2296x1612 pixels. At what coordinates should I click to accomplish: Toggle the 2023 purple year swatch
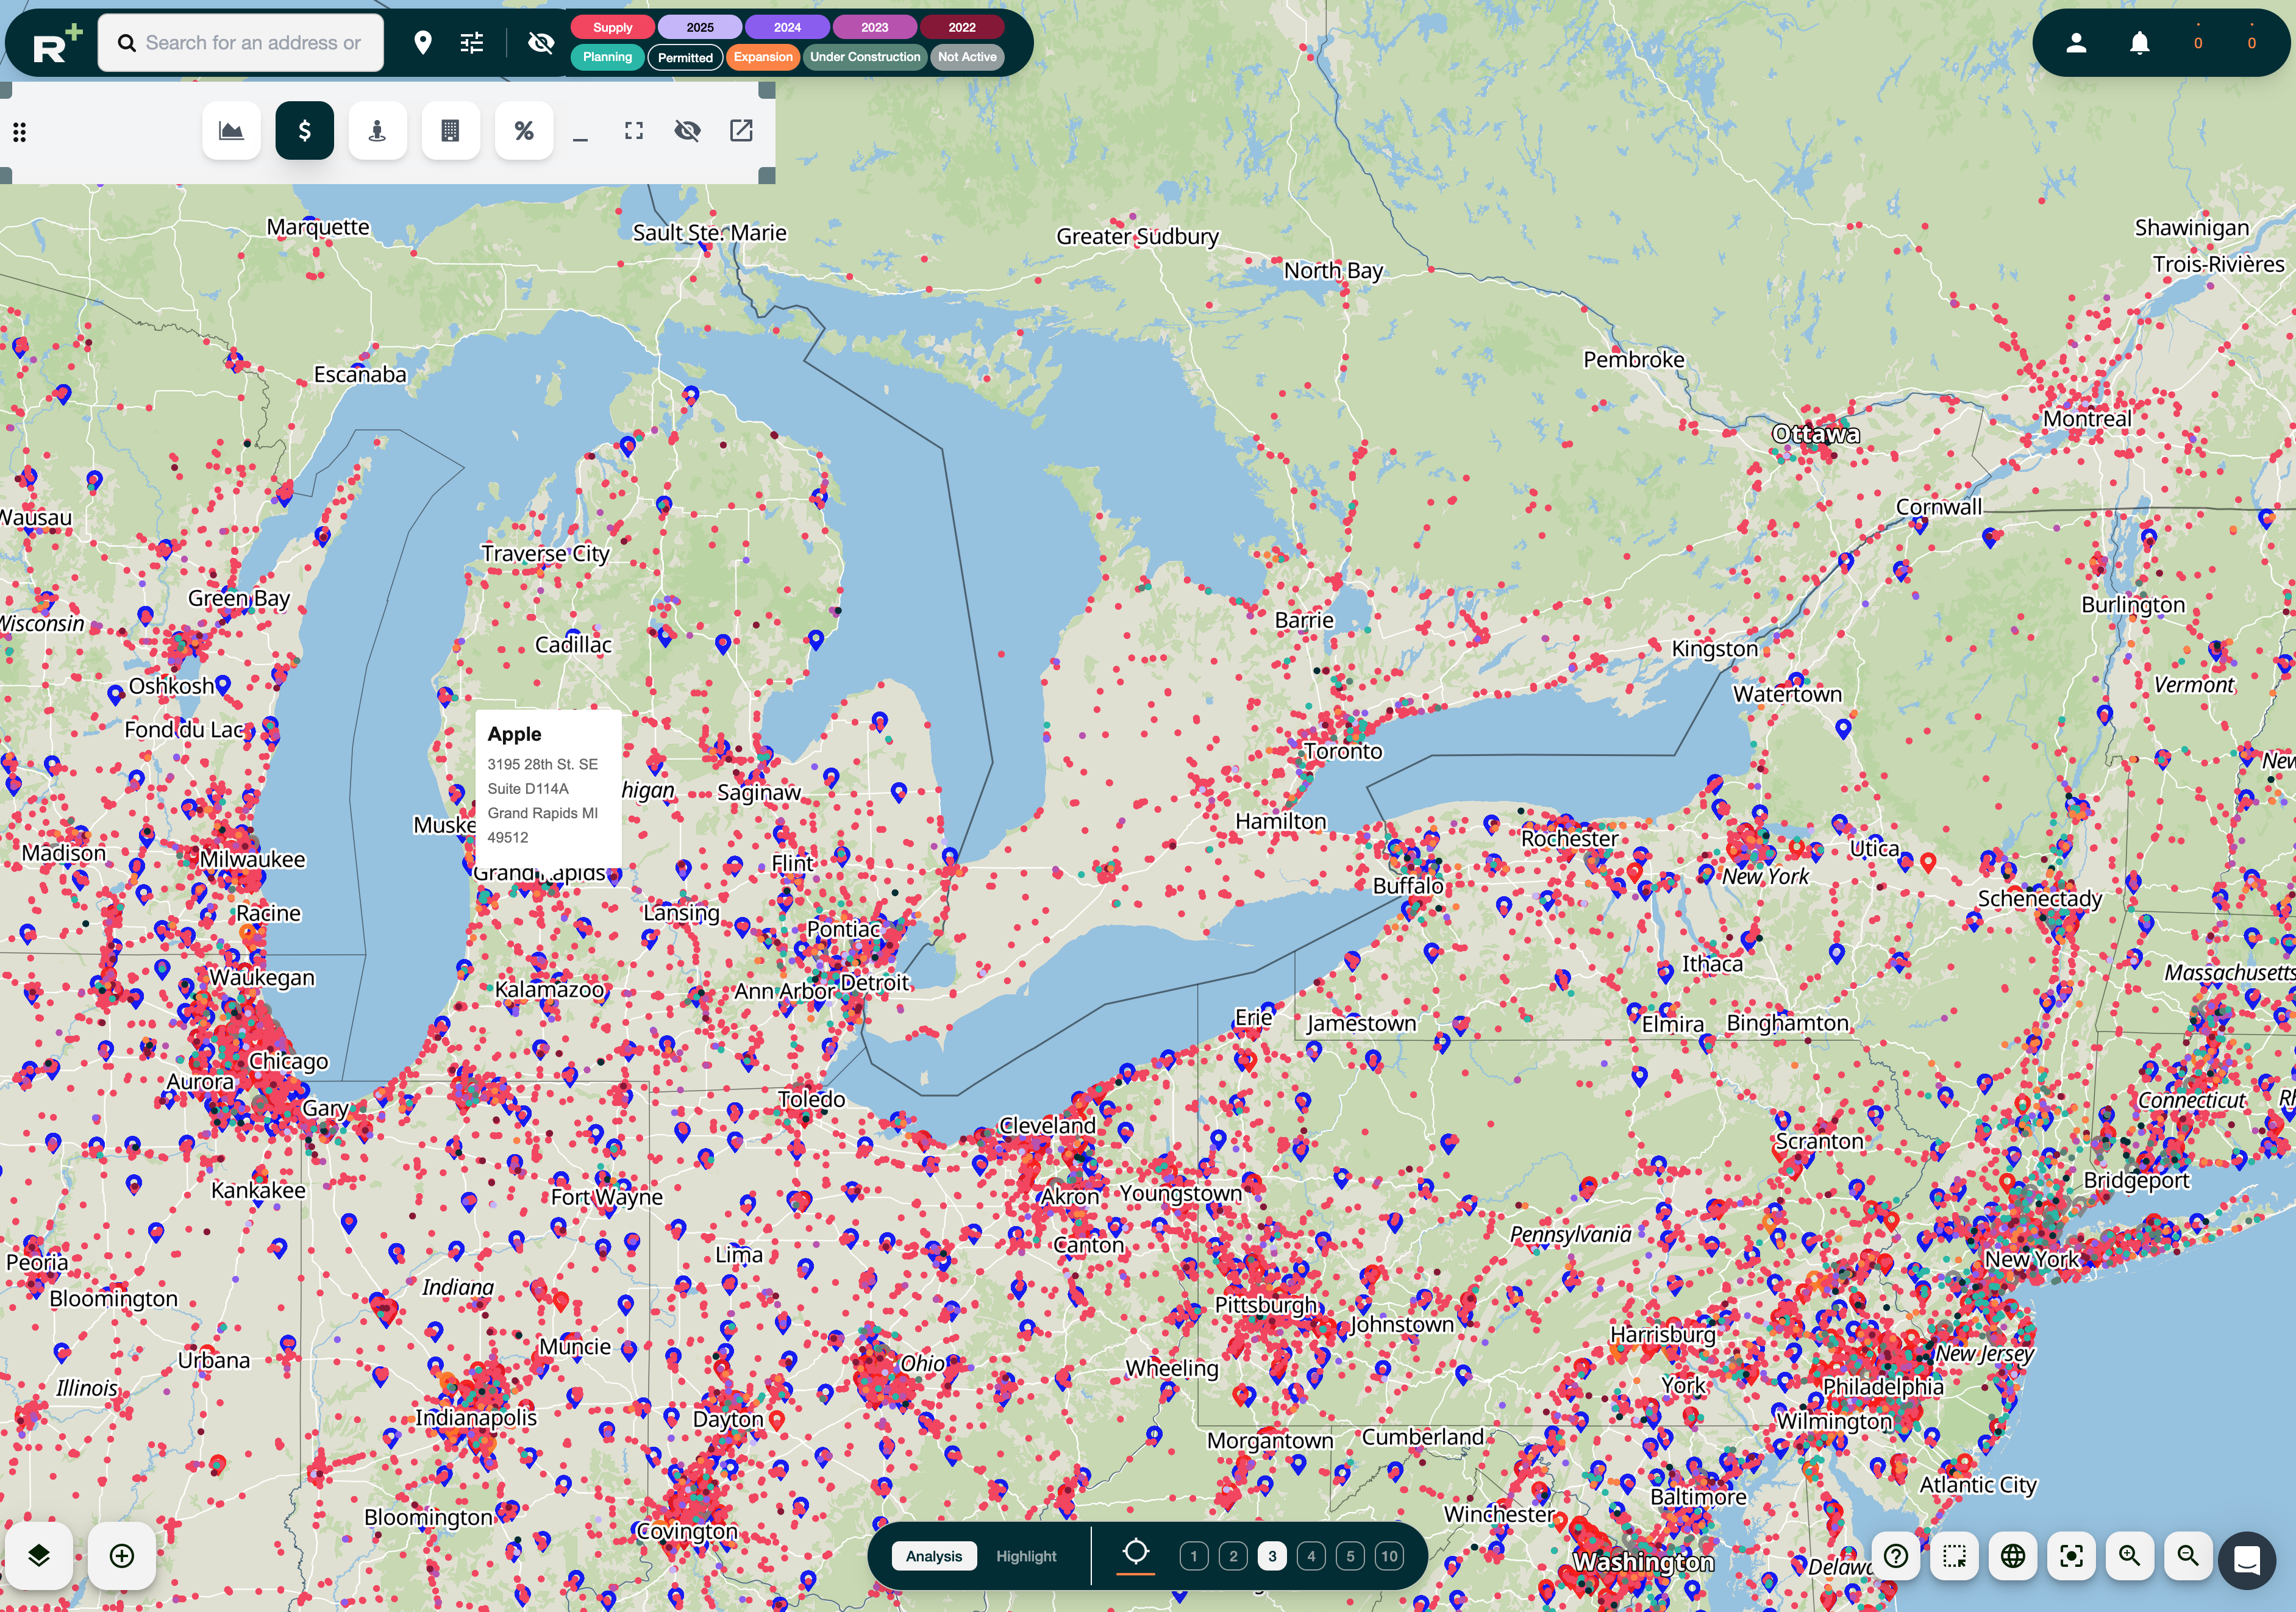tap(874, 27)
